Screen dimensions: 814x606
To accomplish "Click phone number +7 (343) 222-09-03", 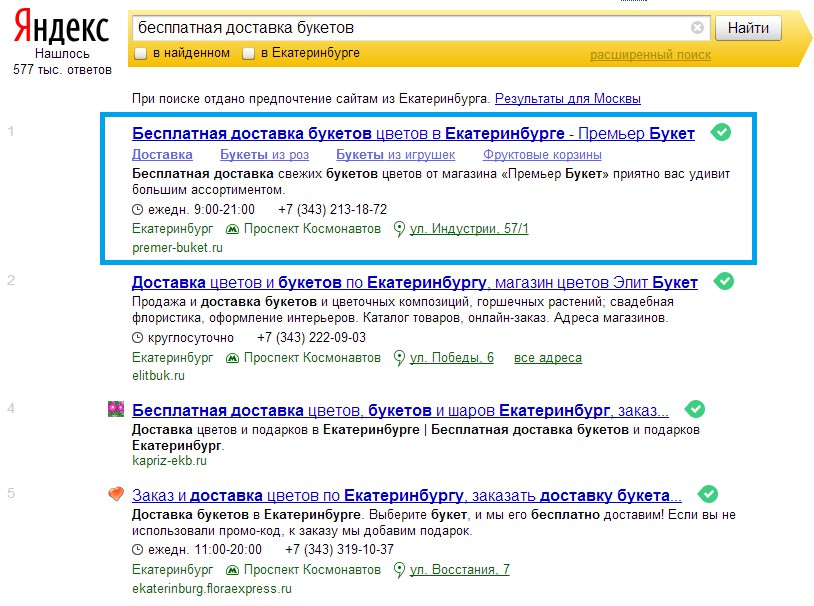I will point(311,338).
